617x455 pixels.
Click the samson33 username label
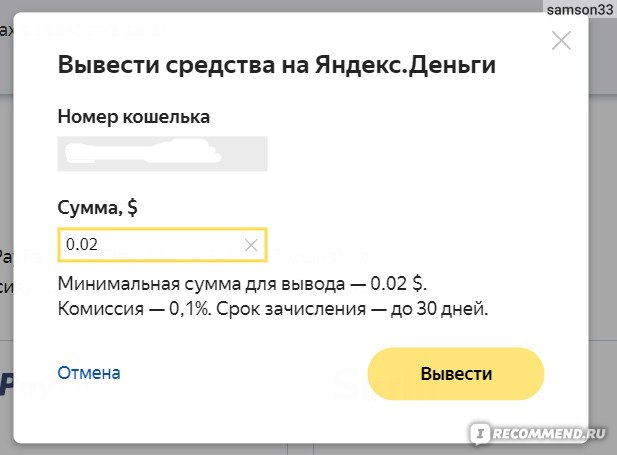(580, 9)
